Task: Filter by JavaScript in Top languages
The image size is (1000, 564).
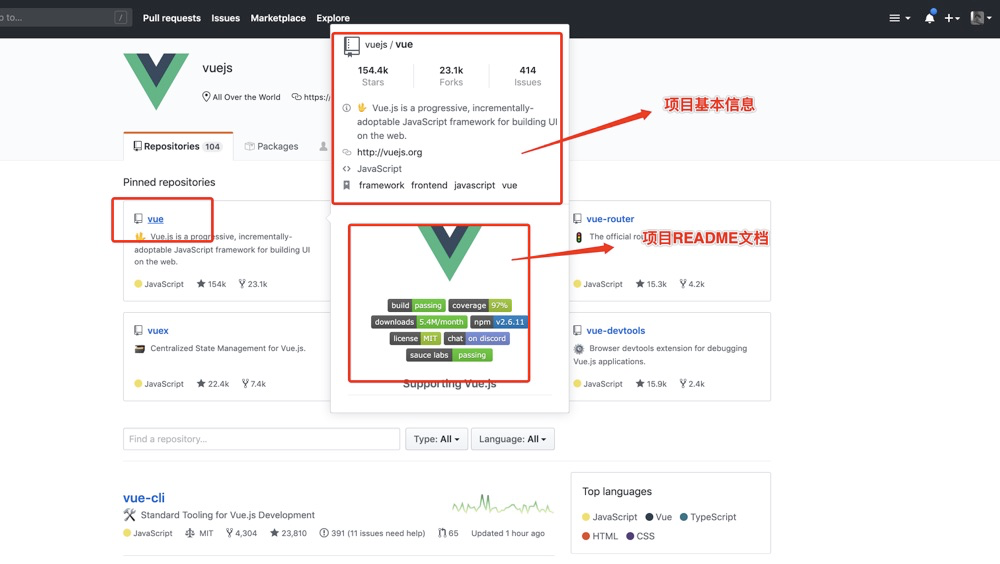Action: [x=609, y=517]
